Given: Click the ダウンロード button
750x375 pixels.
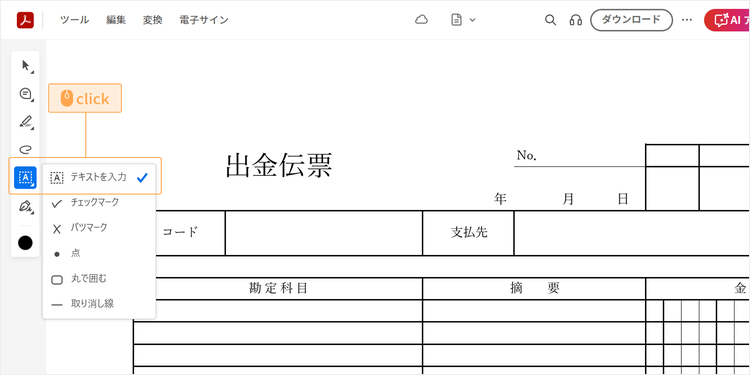Looking at the screenshot, I should [x=631, y=20].
